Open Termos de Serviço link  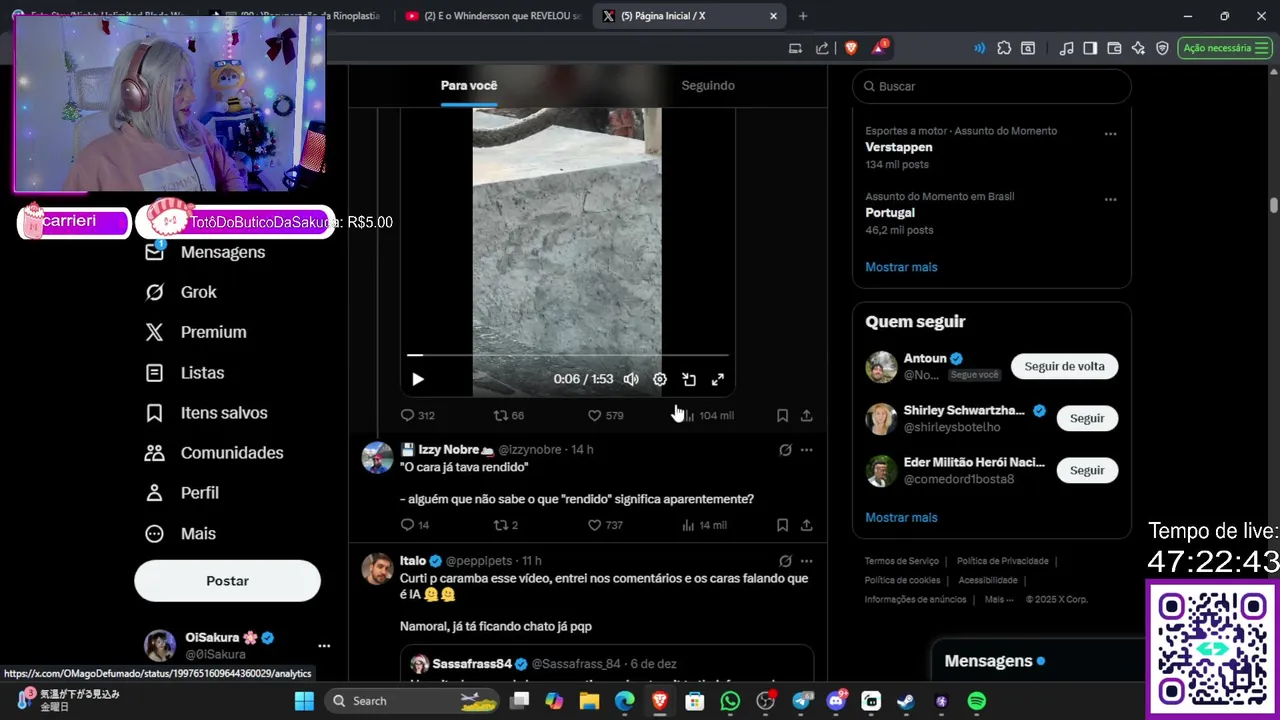pos(902,561)
